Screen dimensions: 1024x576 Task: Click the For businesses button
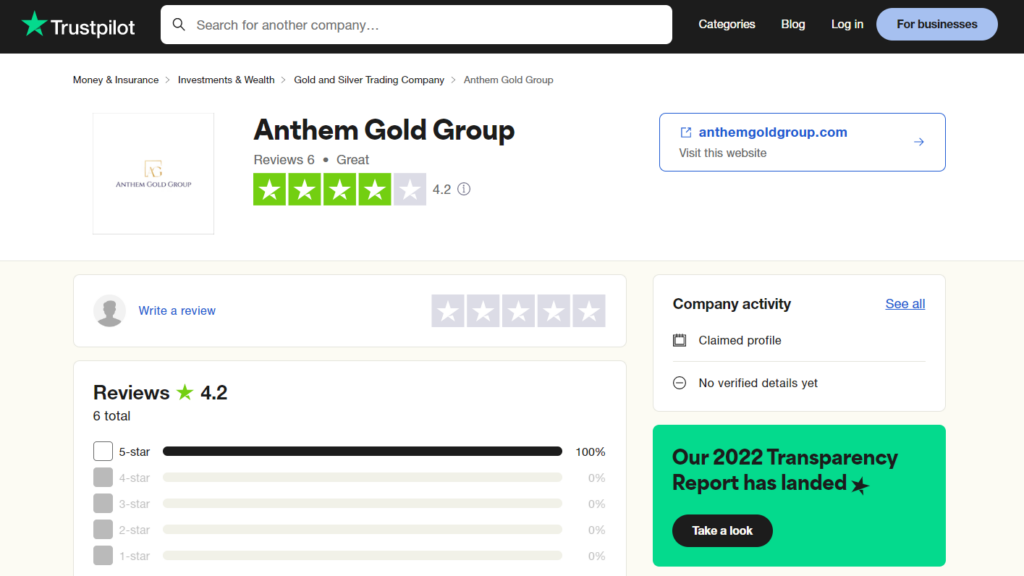936,24
